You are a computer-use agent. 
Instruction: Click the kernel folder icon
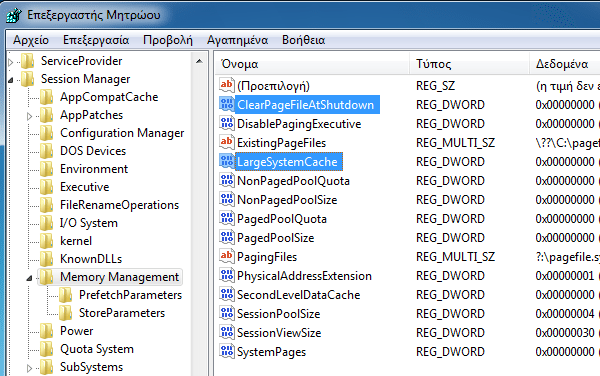[47, 241]
